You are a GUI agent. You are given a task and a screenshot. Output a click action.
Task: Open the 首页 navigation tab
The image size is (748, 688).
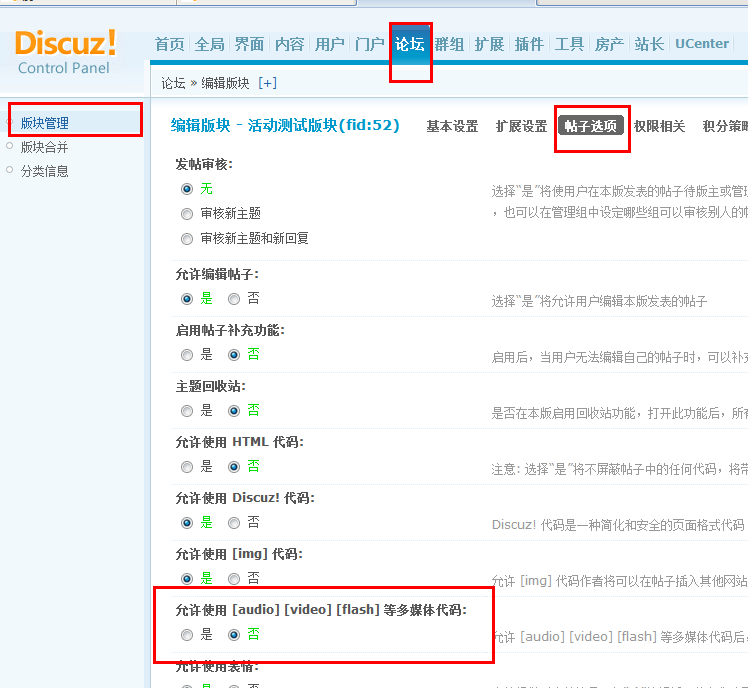[x=169, y=44]
